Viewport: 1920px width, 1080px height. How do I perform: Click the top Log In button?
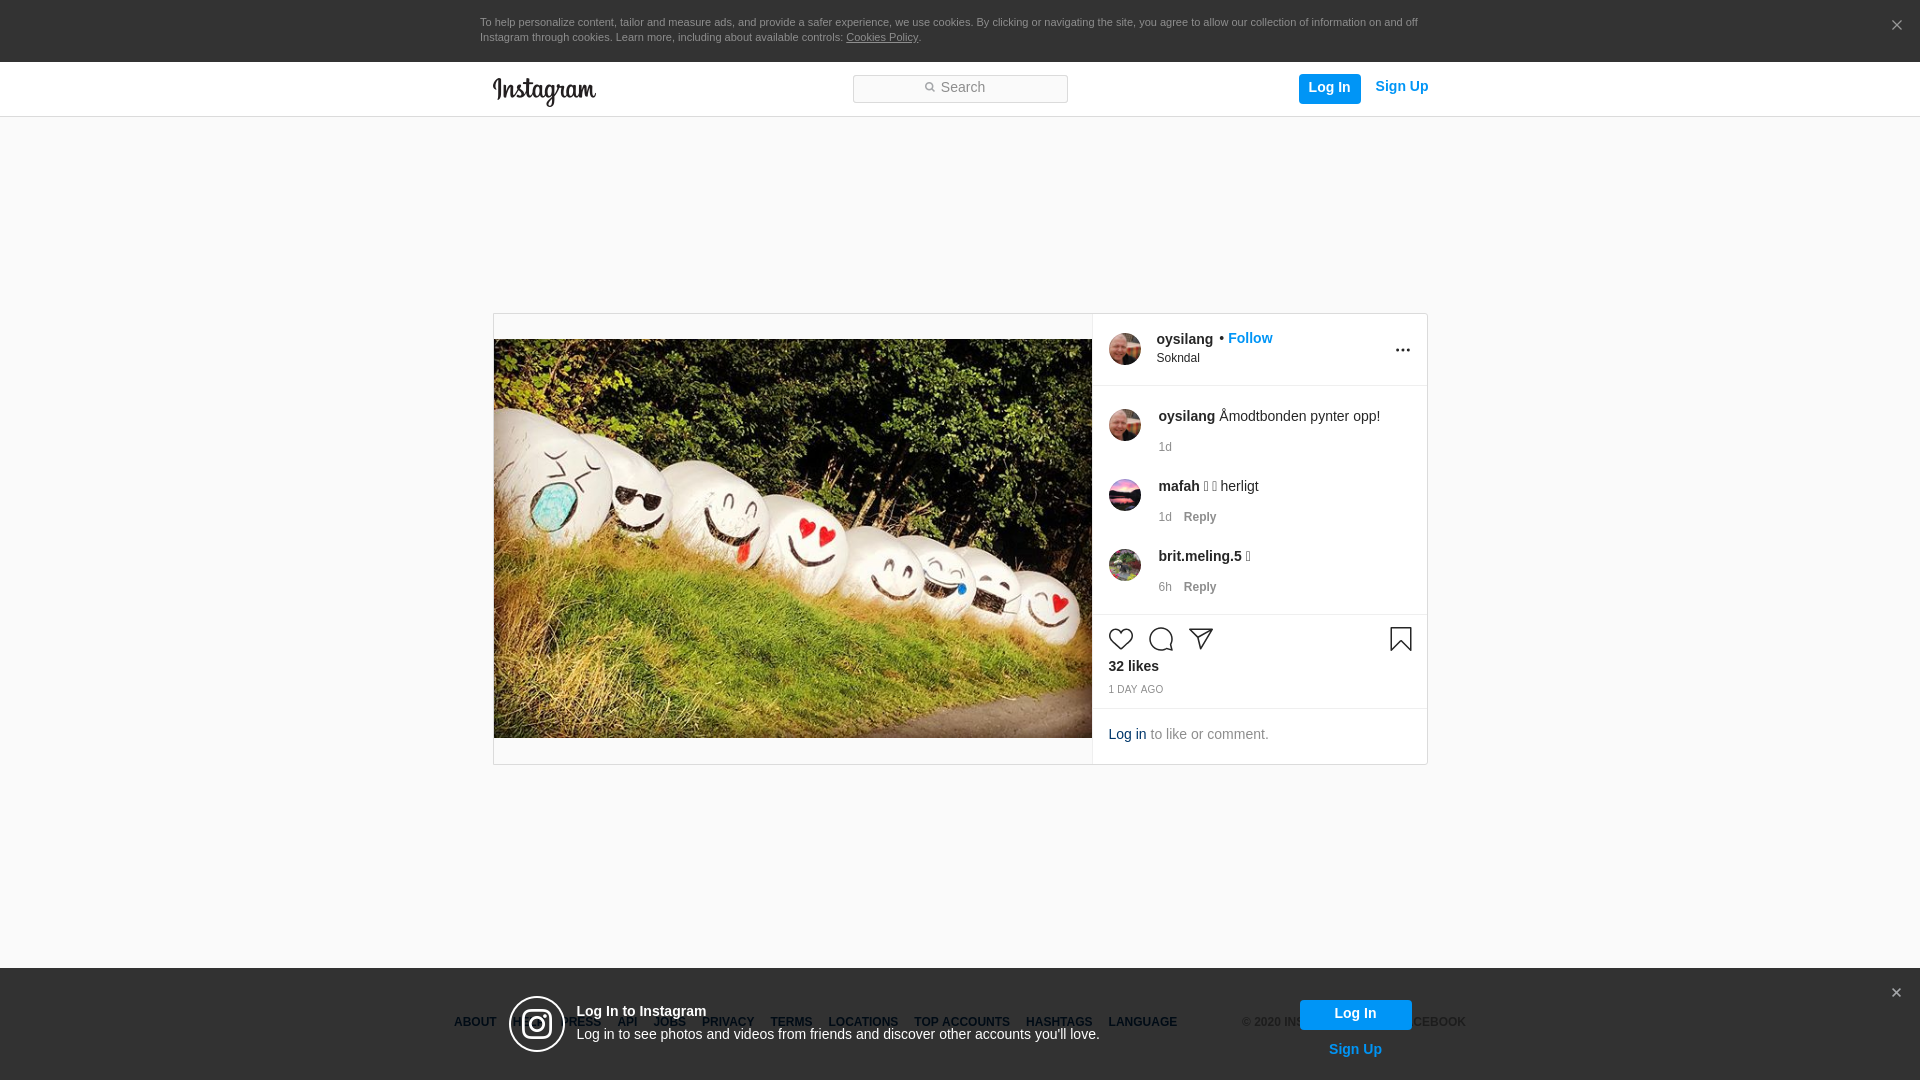click(x=1330, y=88)
